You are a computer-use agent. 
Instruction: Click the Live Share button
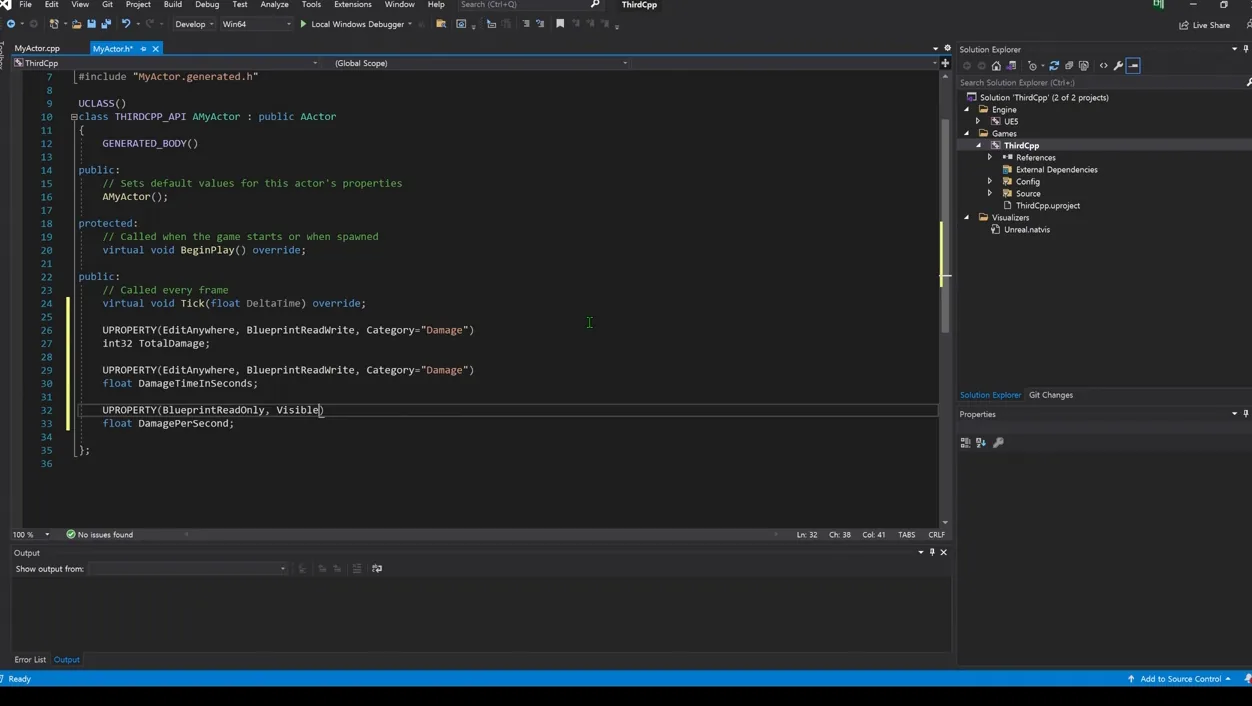[1204, 25]
